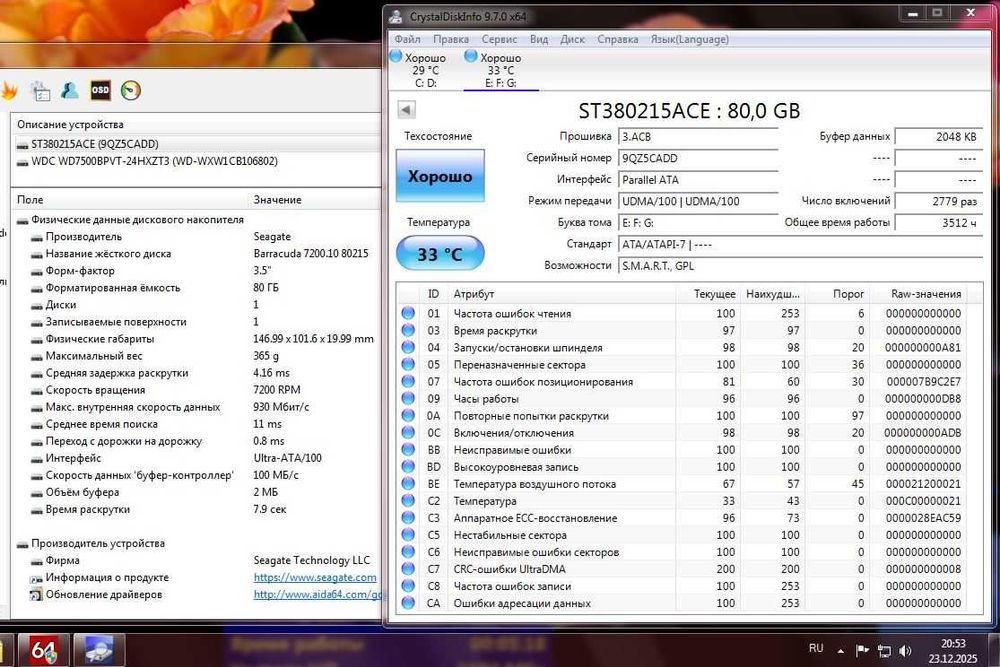The image size is (1000, 667).
Task: Click the 33 °C temperature button
Action: click(440, 254)
